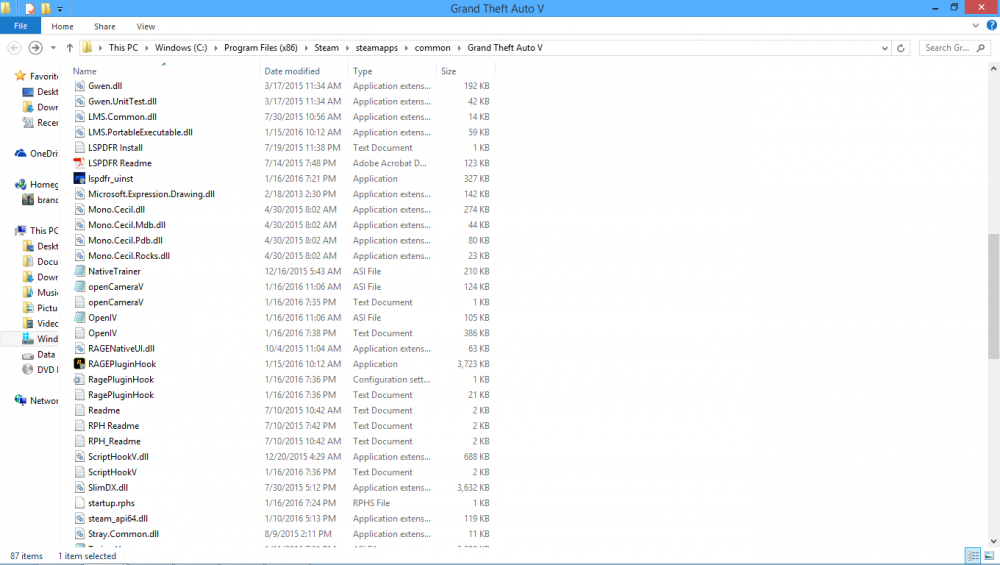The height and width of the screenshot is (565, 1000).
Task: Navigate to Windows (C:) breadcrumb
Action: (181, 48)
